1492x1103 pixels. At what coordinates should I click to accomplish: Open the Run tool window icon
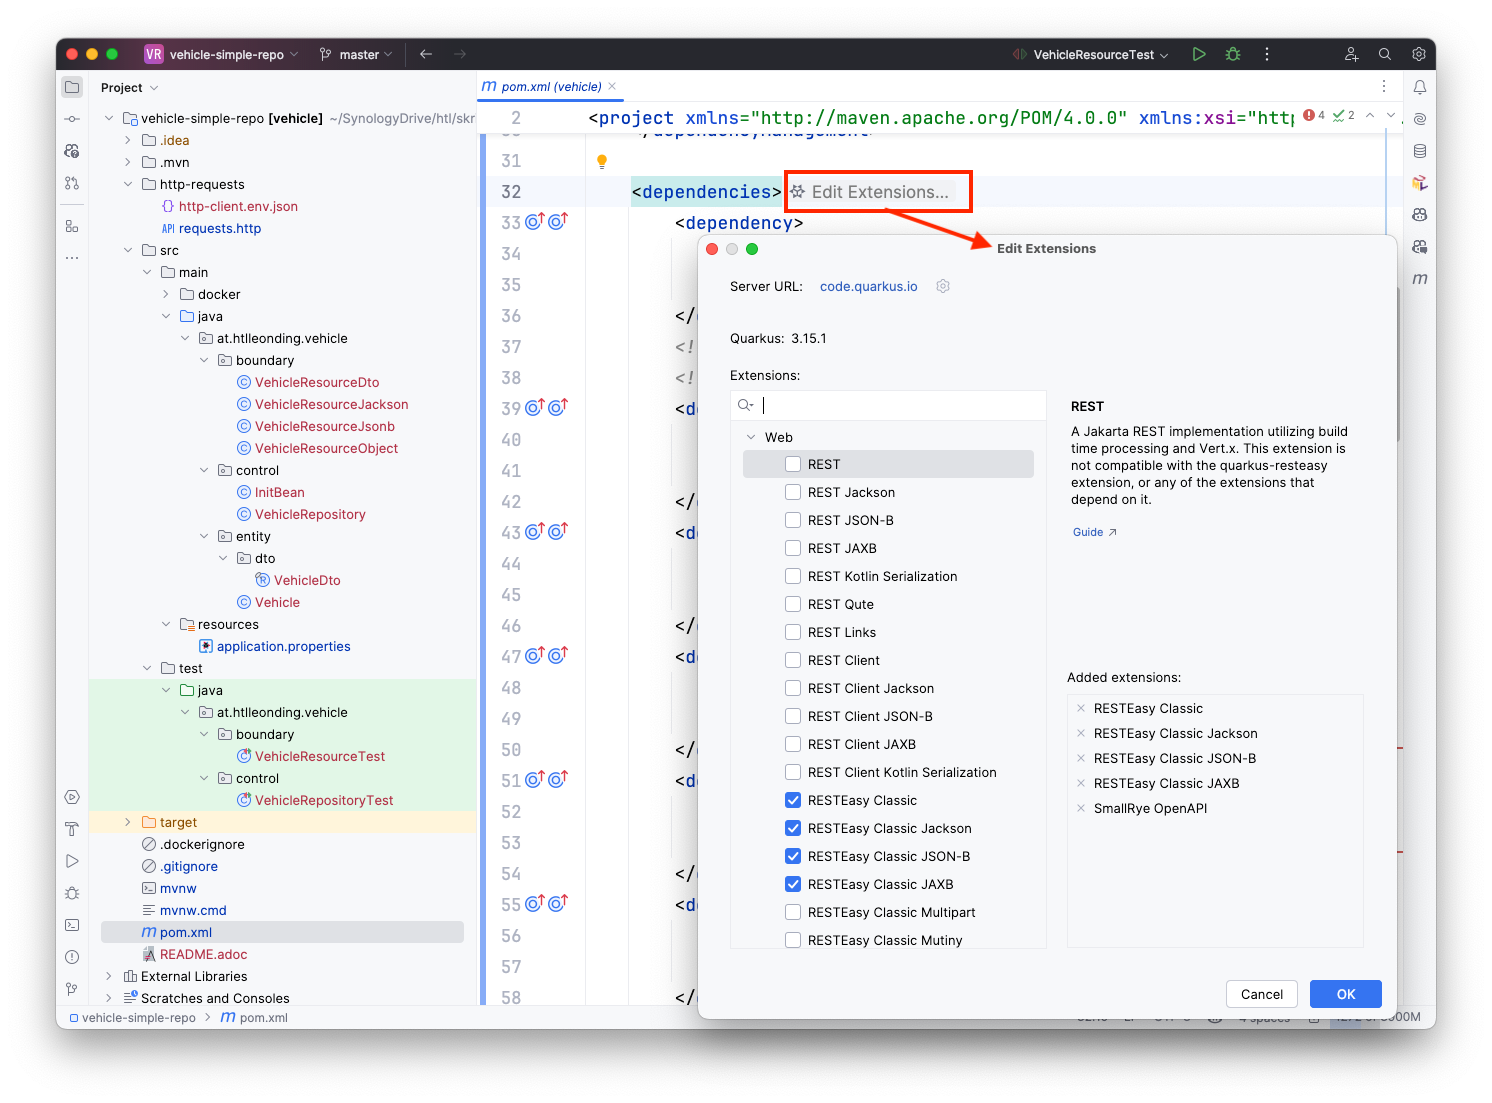(72, 861)
